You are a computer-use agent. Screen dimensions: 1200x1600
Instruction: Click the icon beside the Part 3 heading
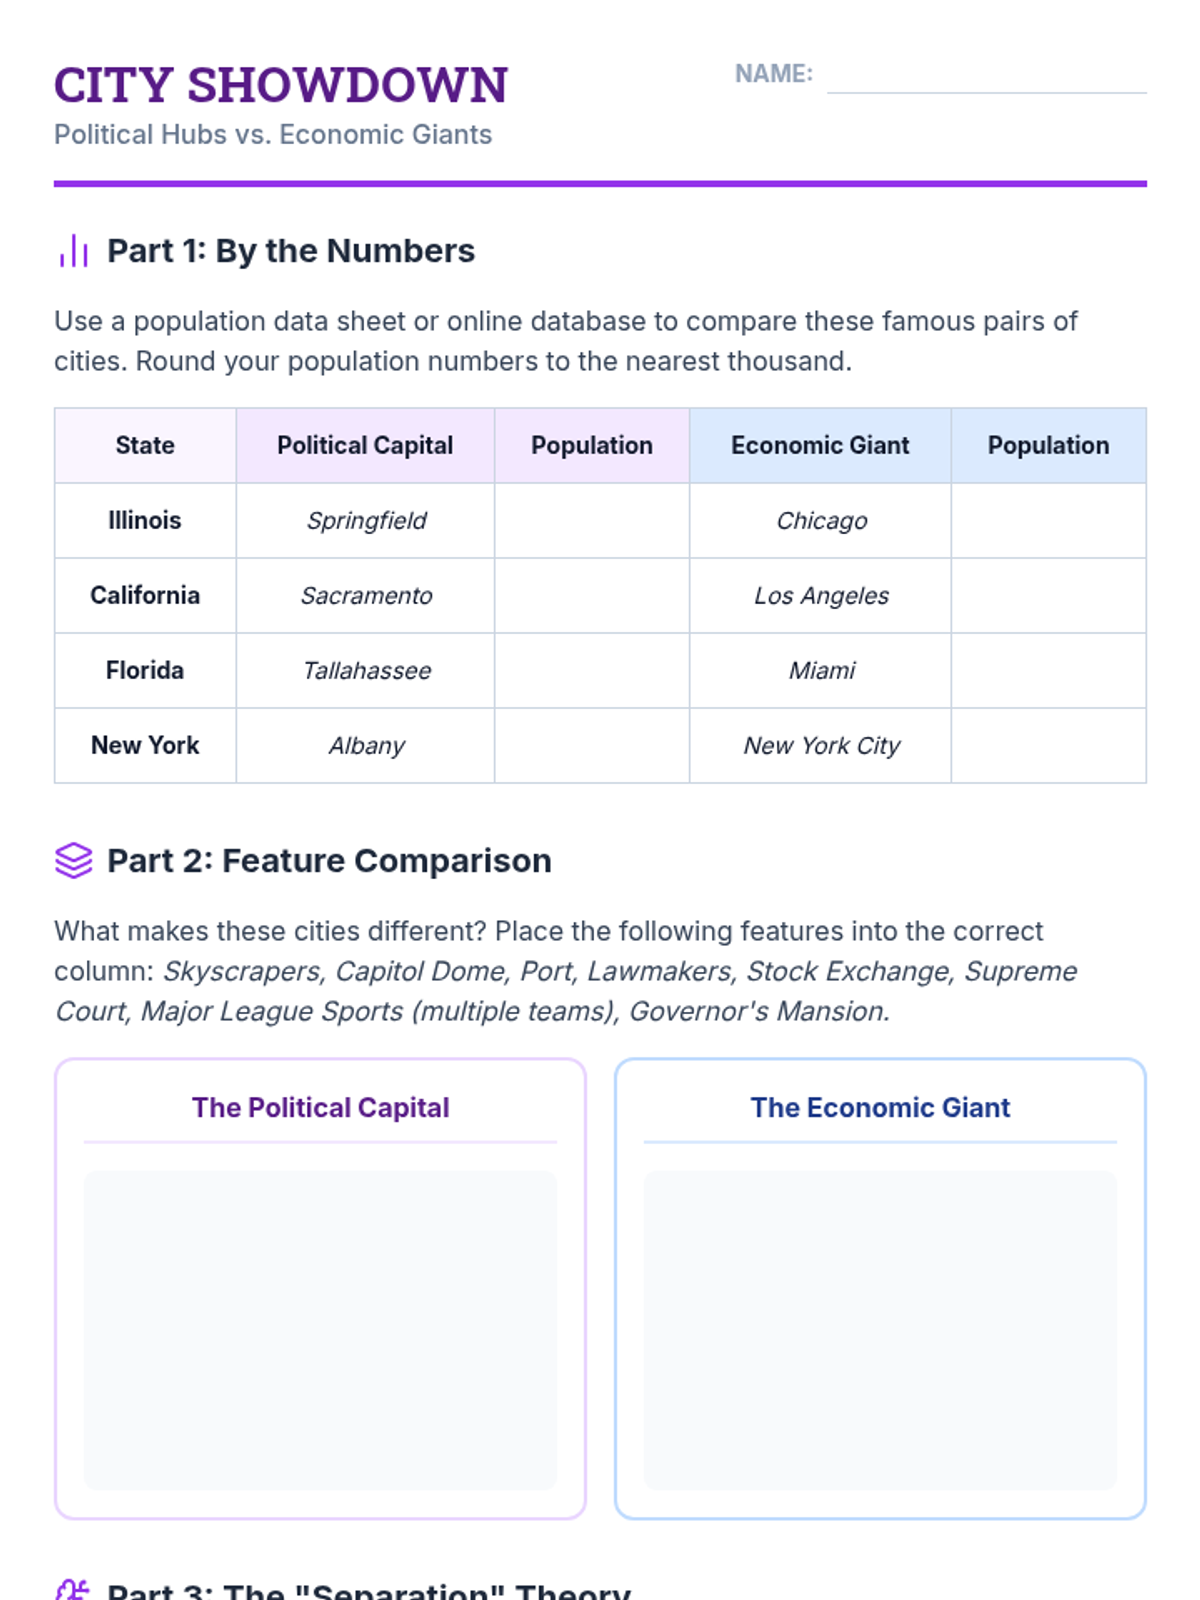point(73,1589)
